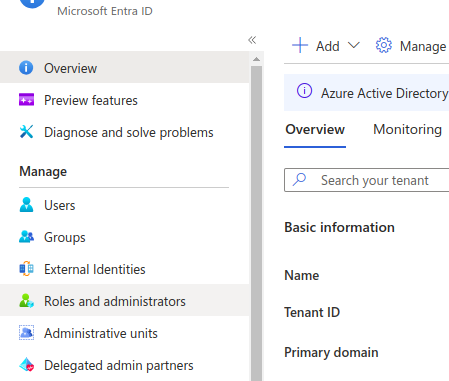
Task: Click the Microsoft Entra ID subtitle text
Action: click(105, 11)
